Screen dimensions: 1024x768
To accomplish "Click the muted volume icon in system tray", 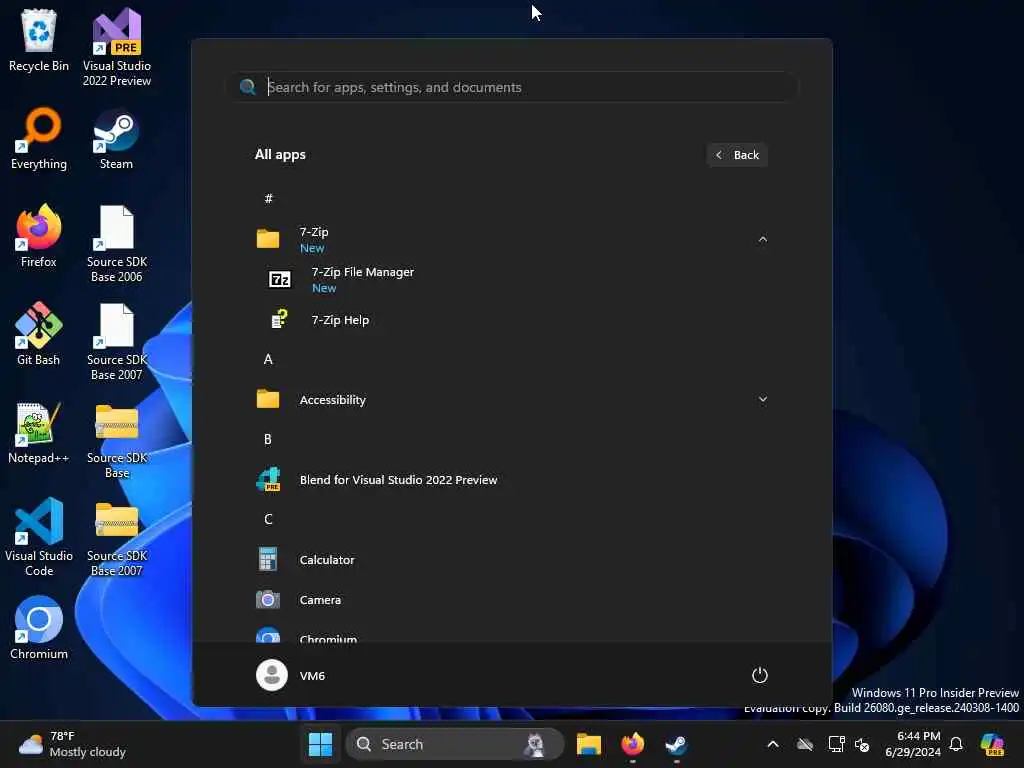I will 862,744.
